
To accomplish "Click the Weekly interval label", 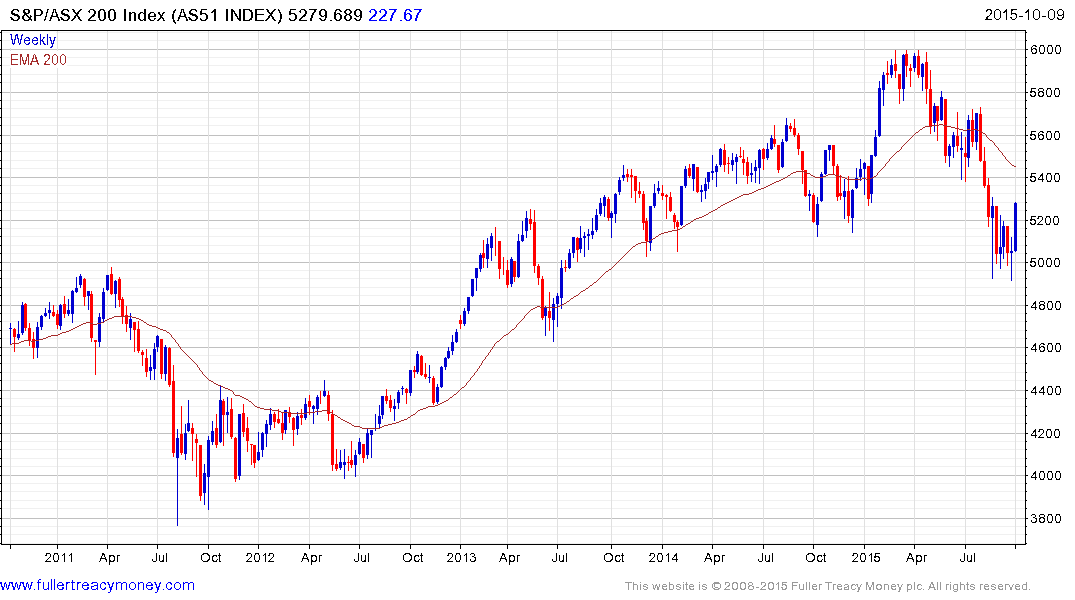I will [x=33, y=40].
